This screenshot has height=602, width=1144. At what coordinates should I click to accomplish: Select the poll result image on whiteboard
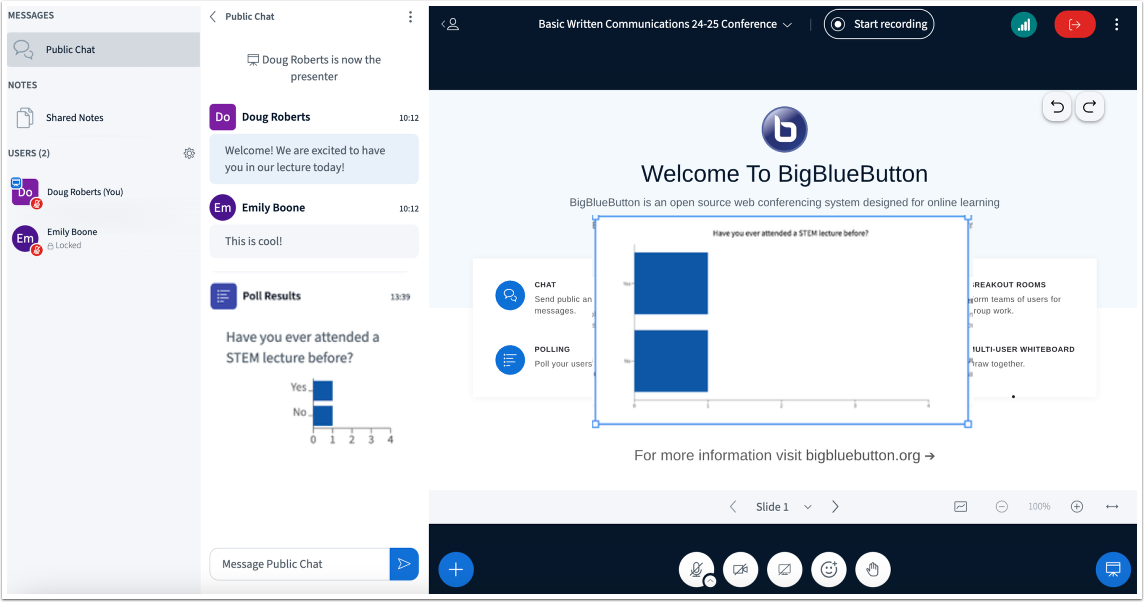[782, 320]
